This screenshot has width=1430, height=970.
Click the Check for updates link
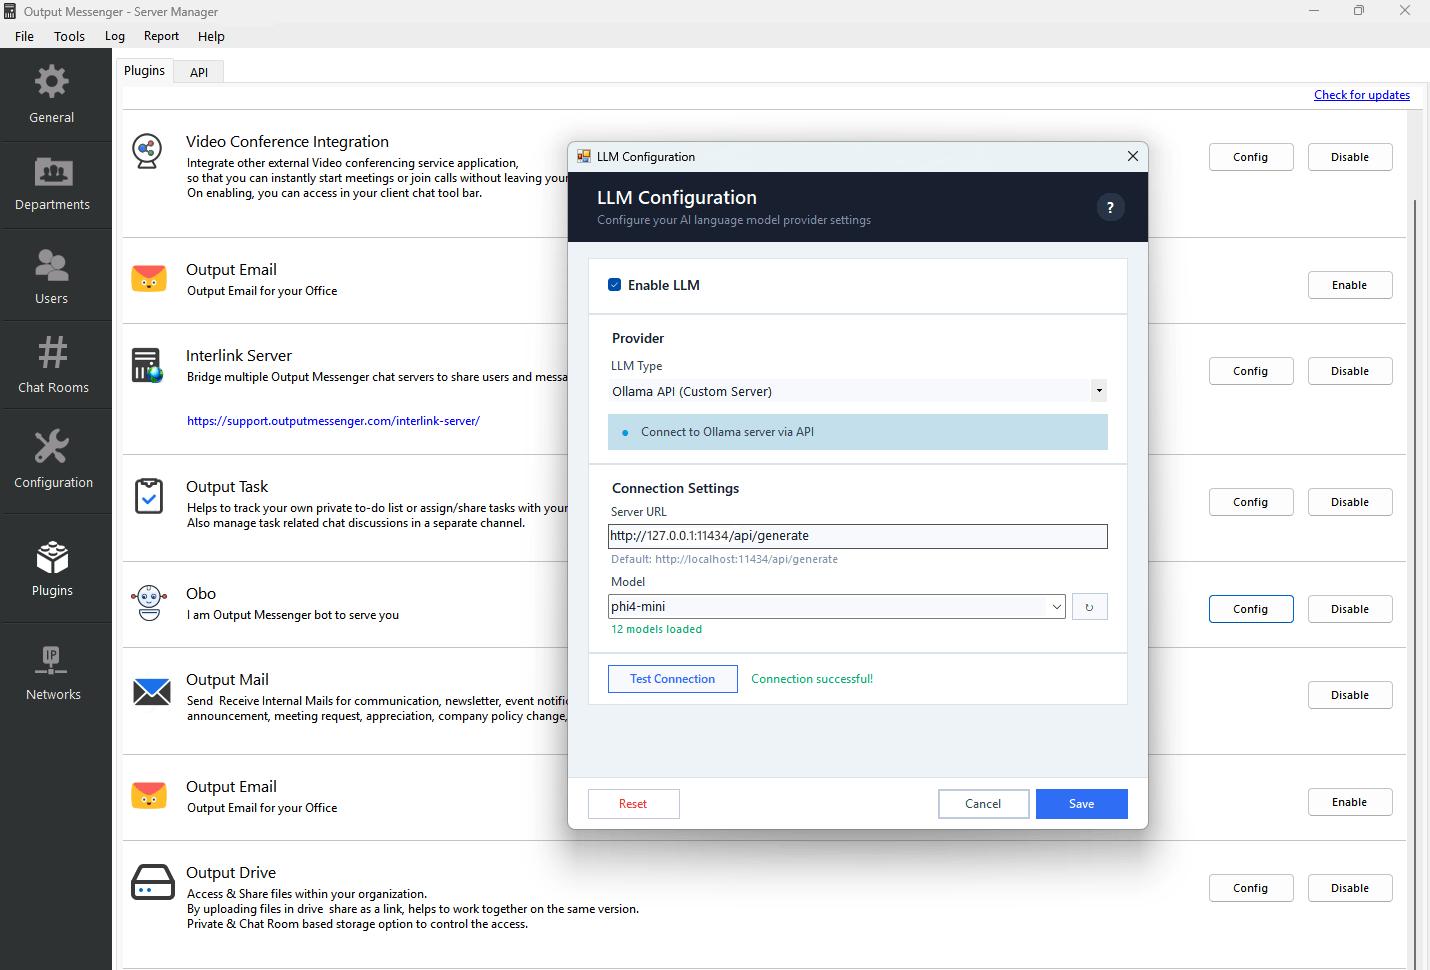[1361, 95]
